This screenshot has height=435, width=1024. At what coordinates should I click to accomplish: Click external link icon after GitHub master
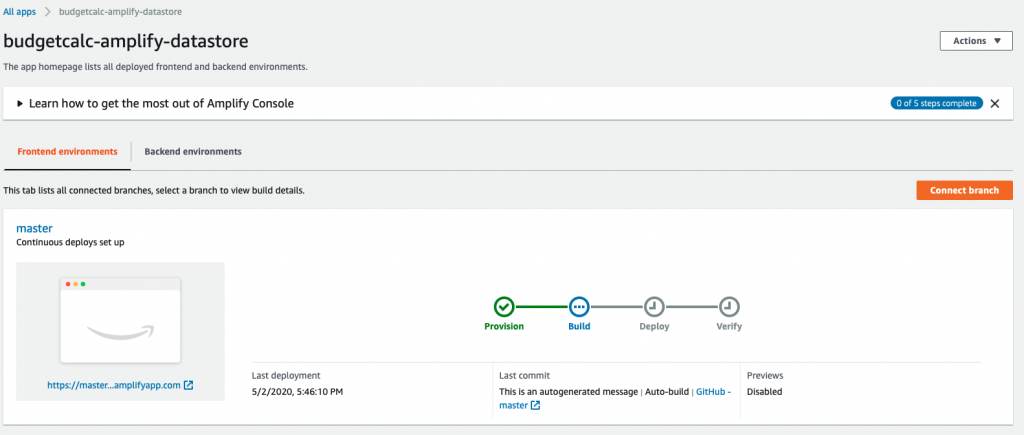[535, 405]
